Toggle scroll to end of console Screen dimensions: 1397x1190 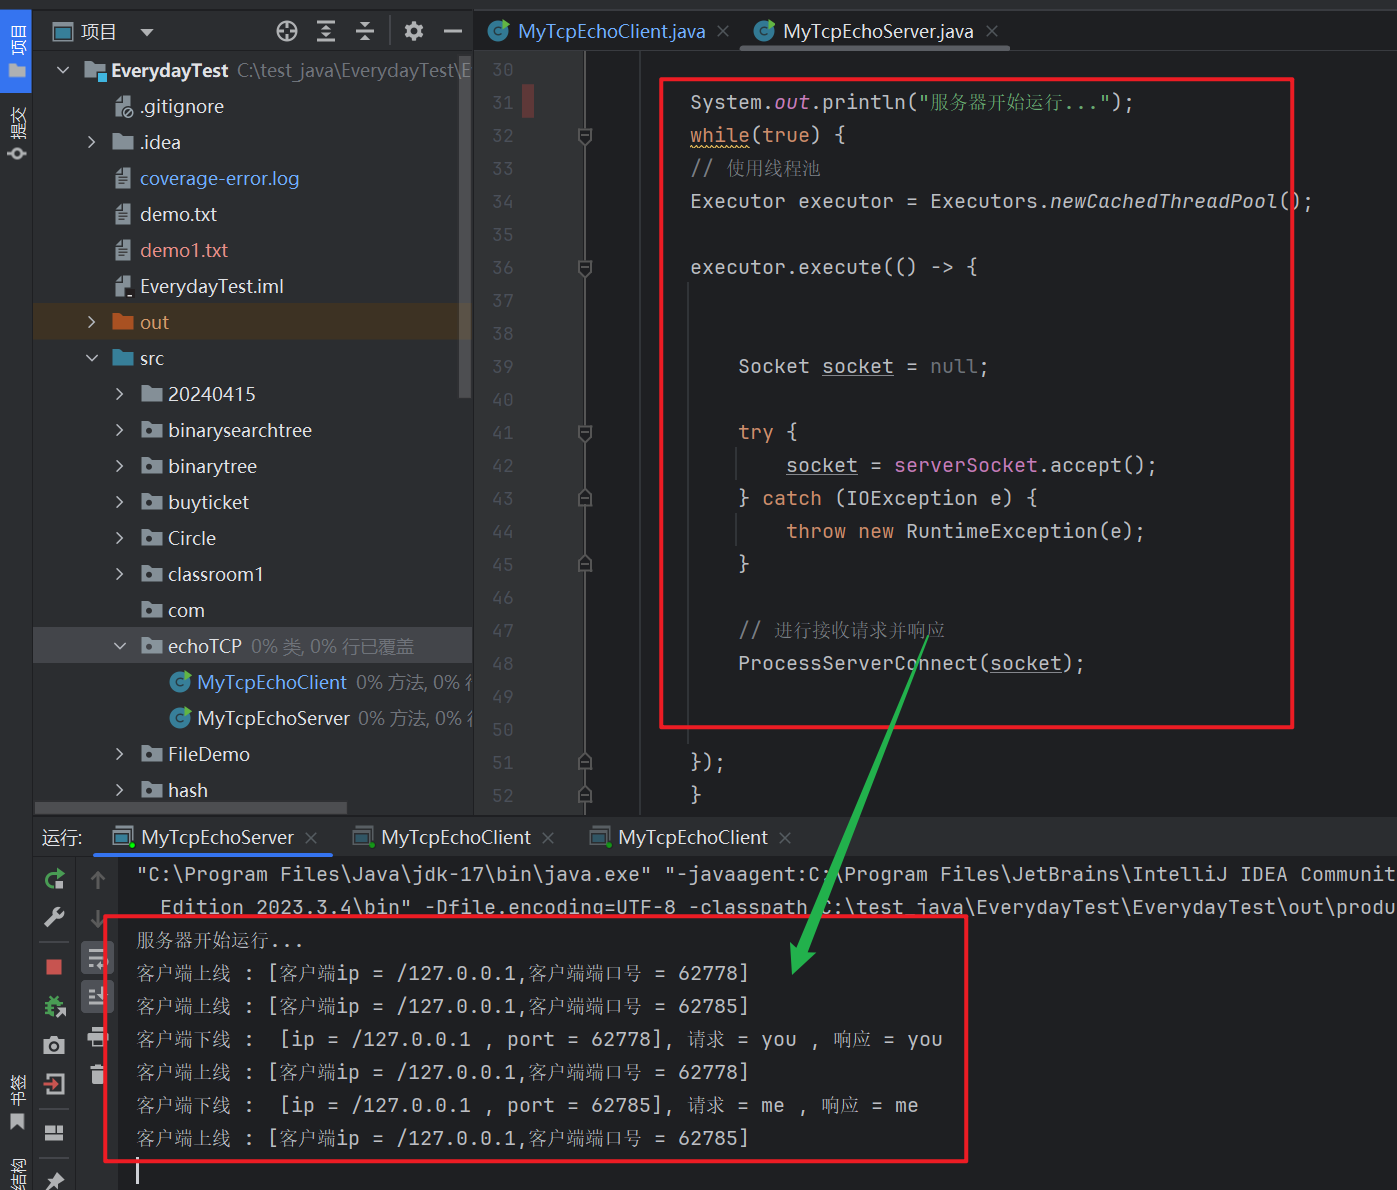tap(97, 997)
